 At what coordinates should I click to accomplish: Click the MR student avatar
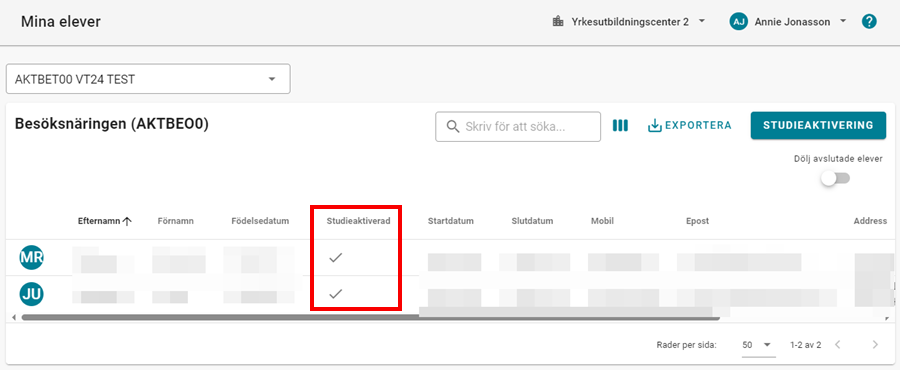coord(32,257)
